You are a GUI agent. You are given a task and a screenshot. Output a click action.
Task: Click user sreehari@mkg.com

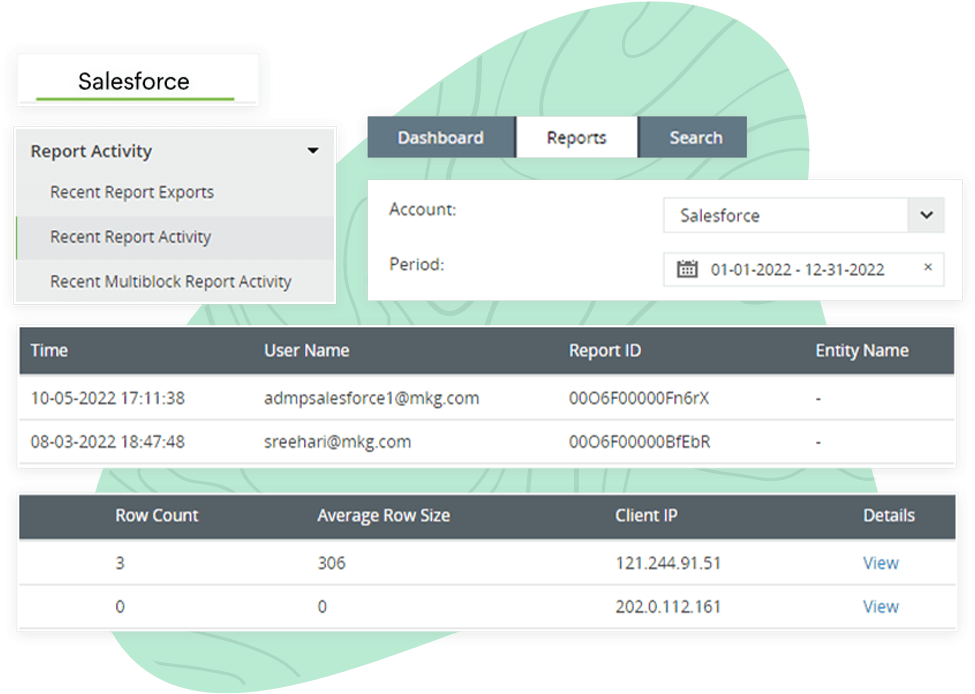(337, 442)
